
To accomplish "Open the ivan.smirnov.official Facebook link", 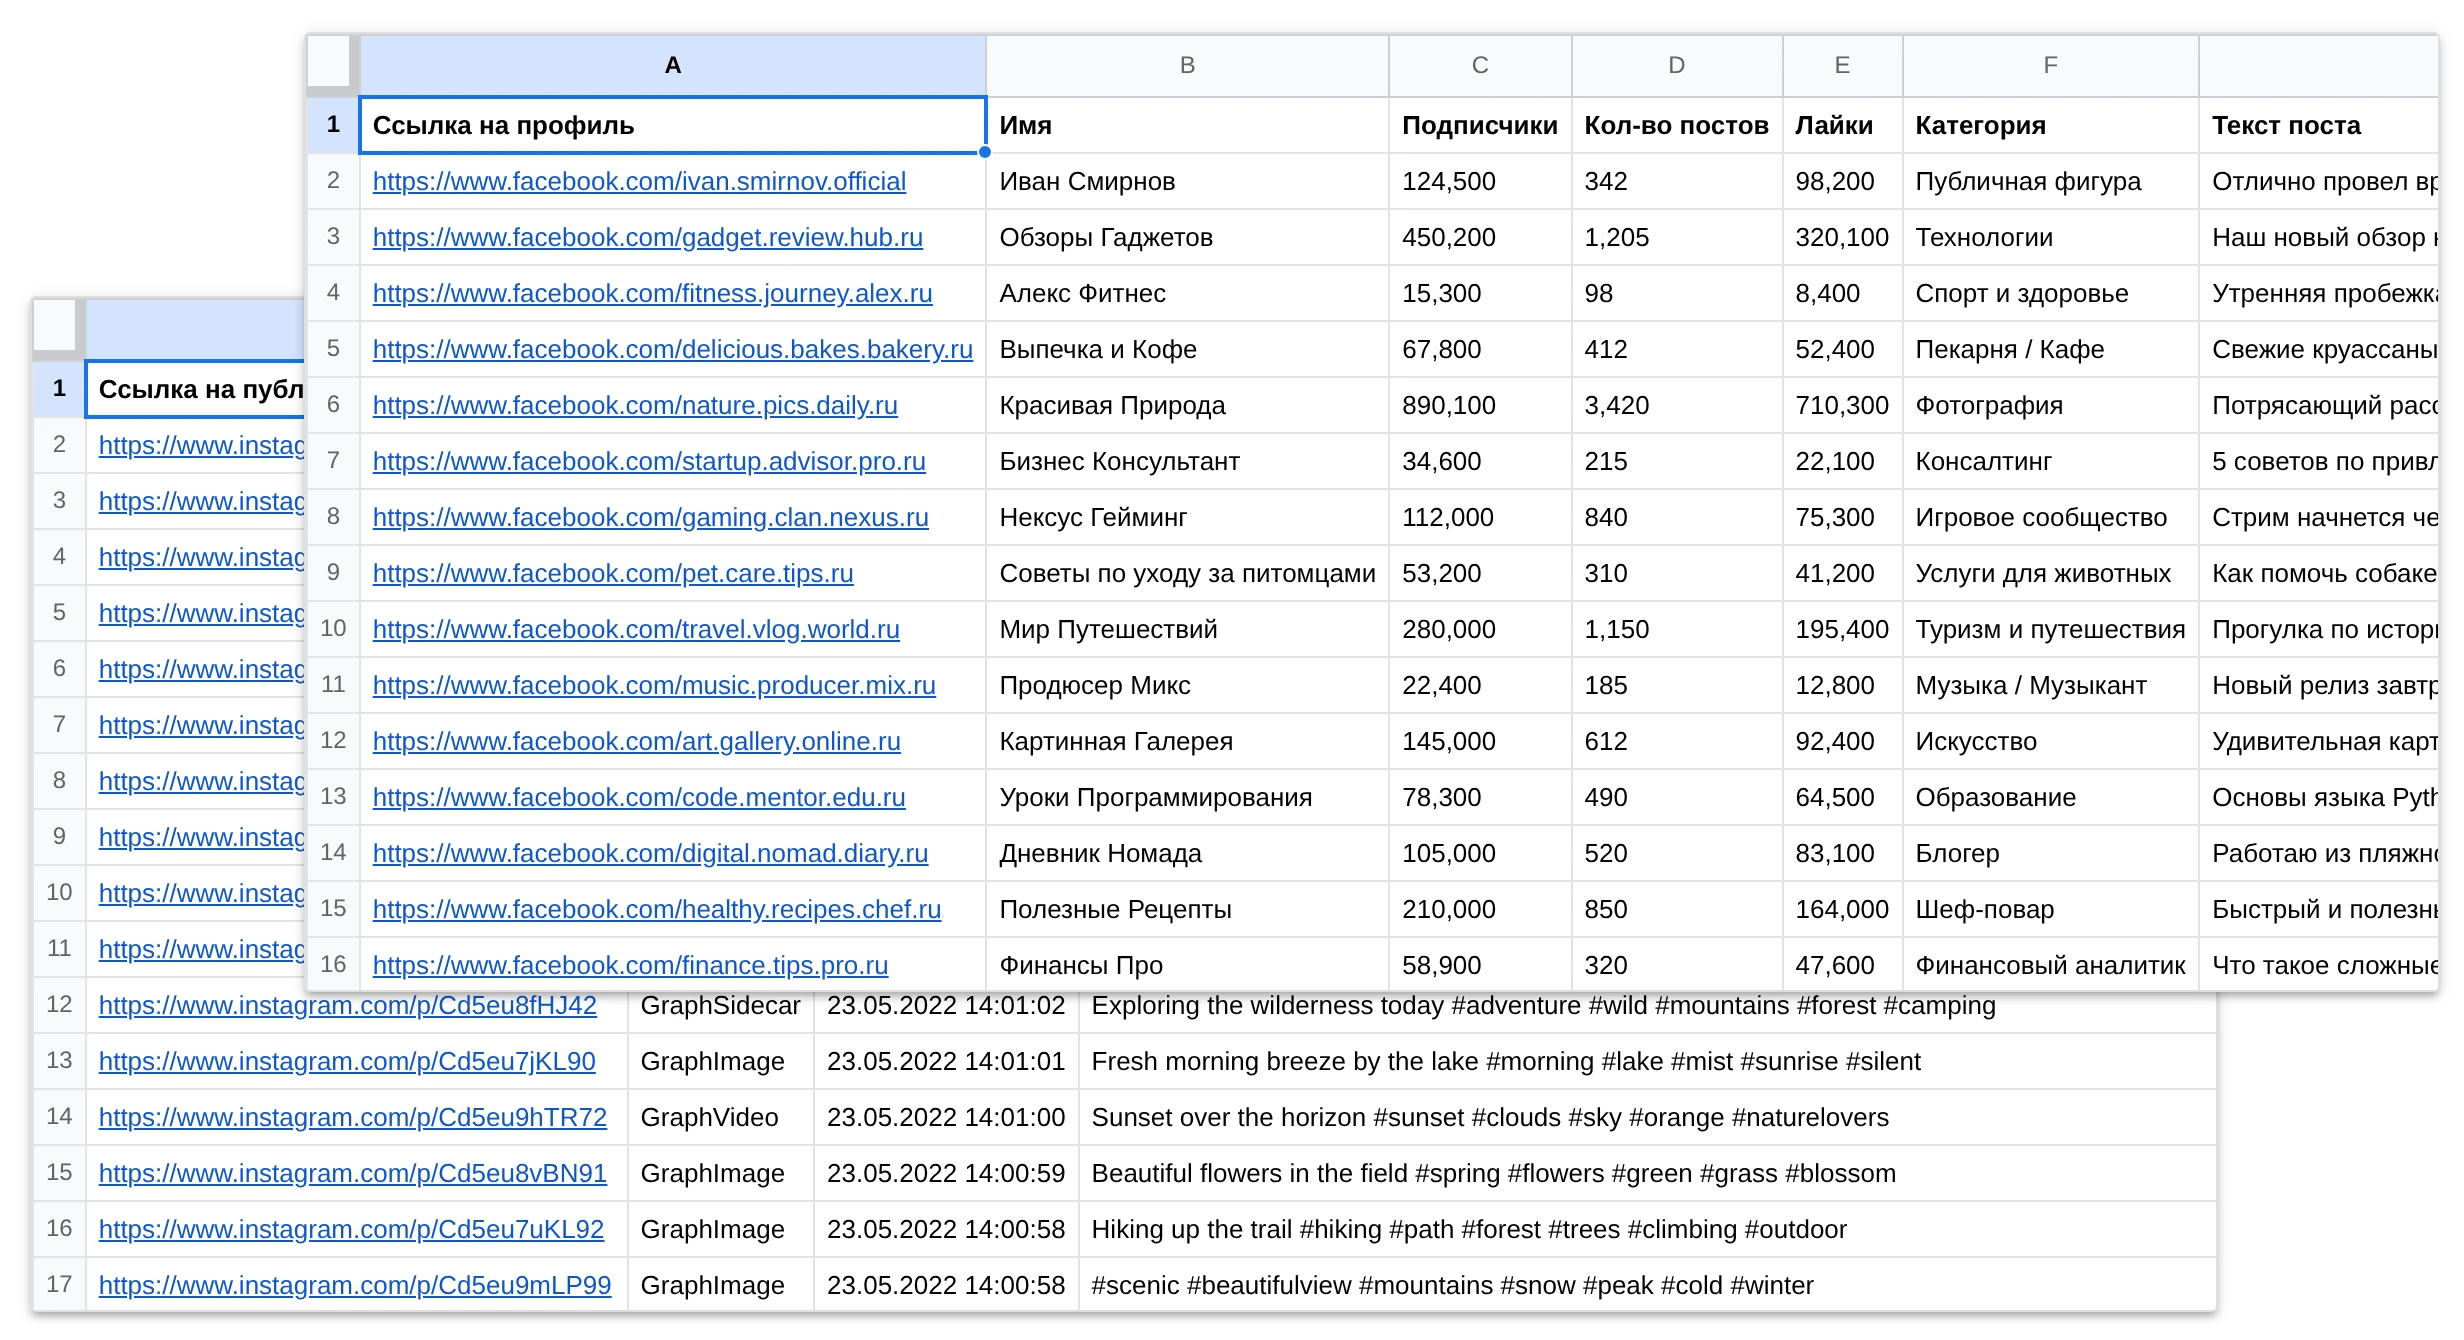I will 639,181.
